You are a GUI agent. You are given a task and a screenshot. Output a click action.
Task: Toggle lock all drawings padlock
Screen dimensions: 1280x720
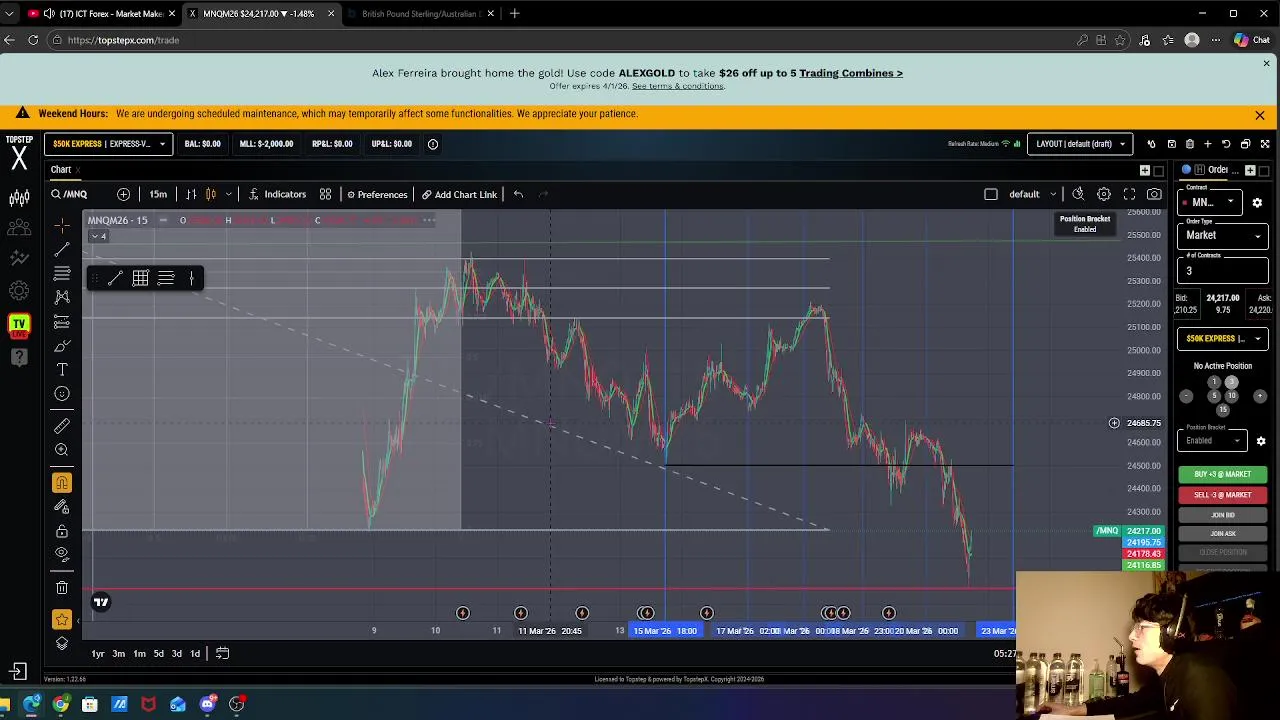62,531
